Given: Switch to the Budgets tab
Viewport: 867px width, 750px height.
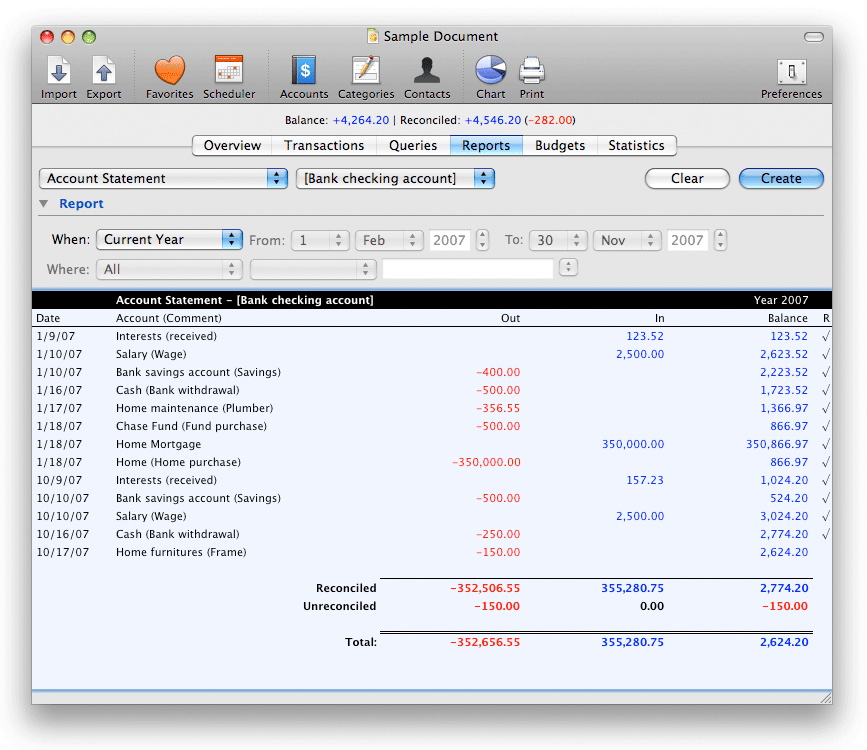Looking at the screenshot, I should click(560, 146).
